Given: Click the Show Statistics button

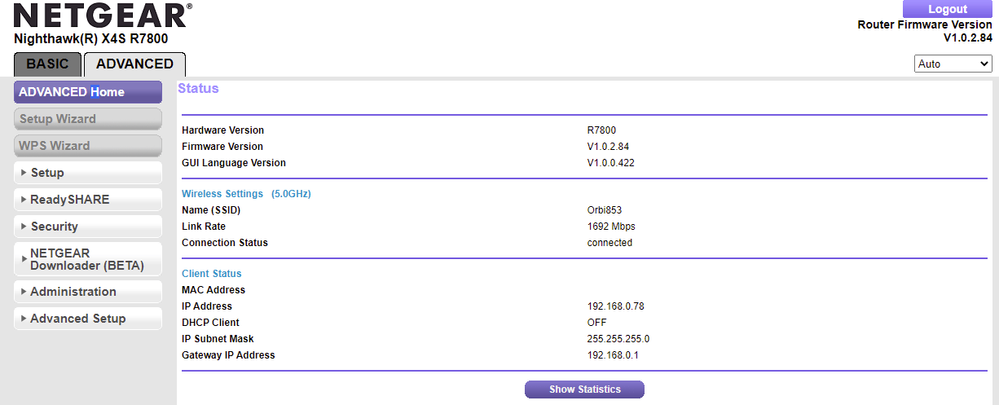Looking at the screenshot, I should pos(584,389).
